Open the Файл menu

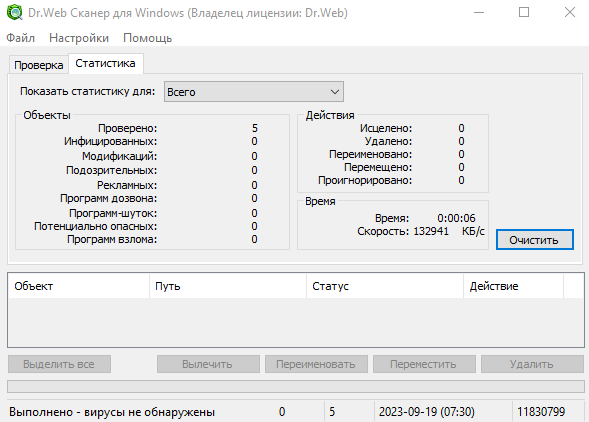[x=21, y=38]
